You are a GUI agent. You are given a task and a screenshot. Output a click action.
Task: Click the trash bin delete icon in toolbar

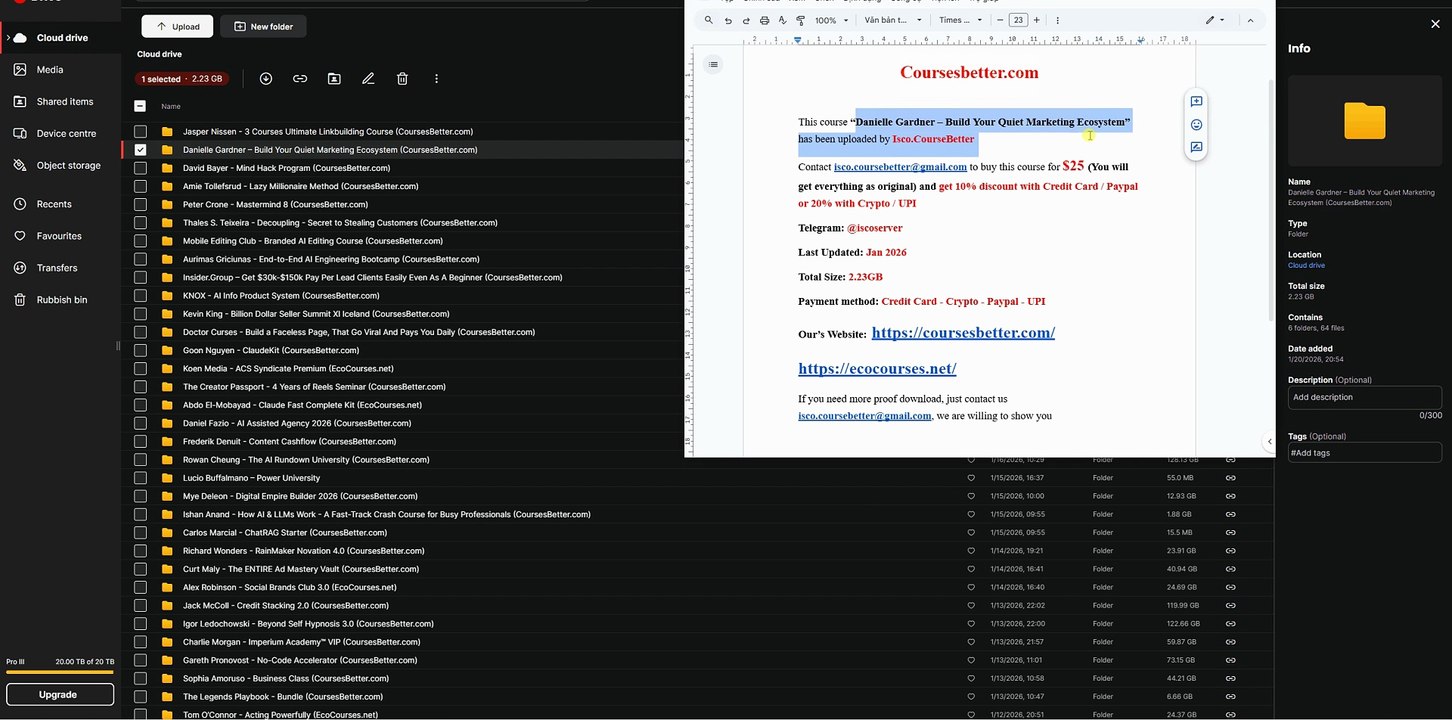point(402,79)
